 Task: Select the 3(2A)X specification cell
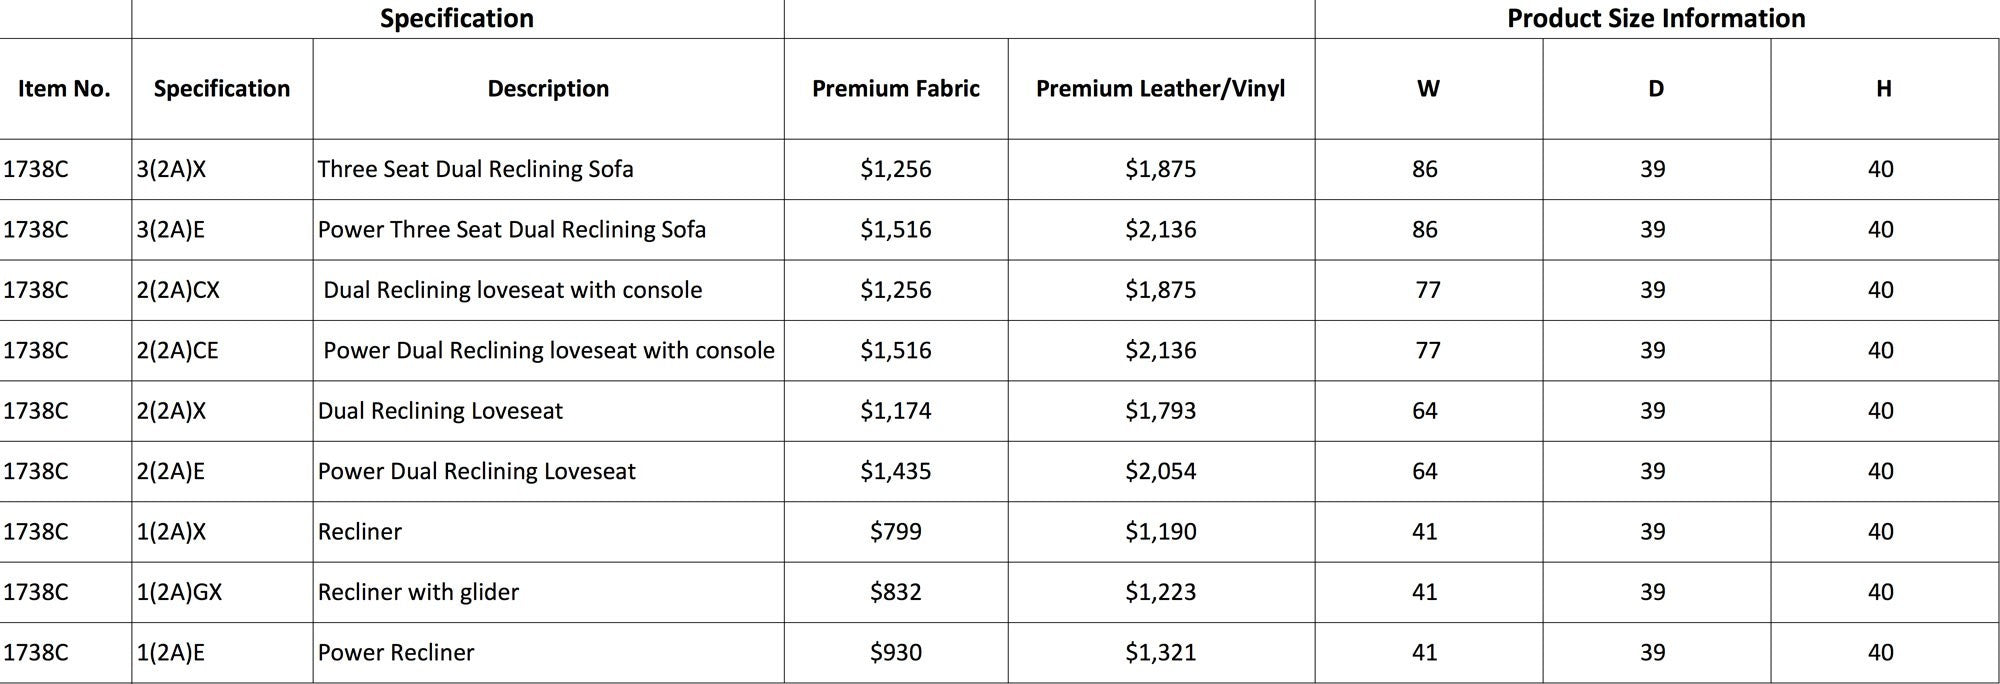click(x=222, y=169)
